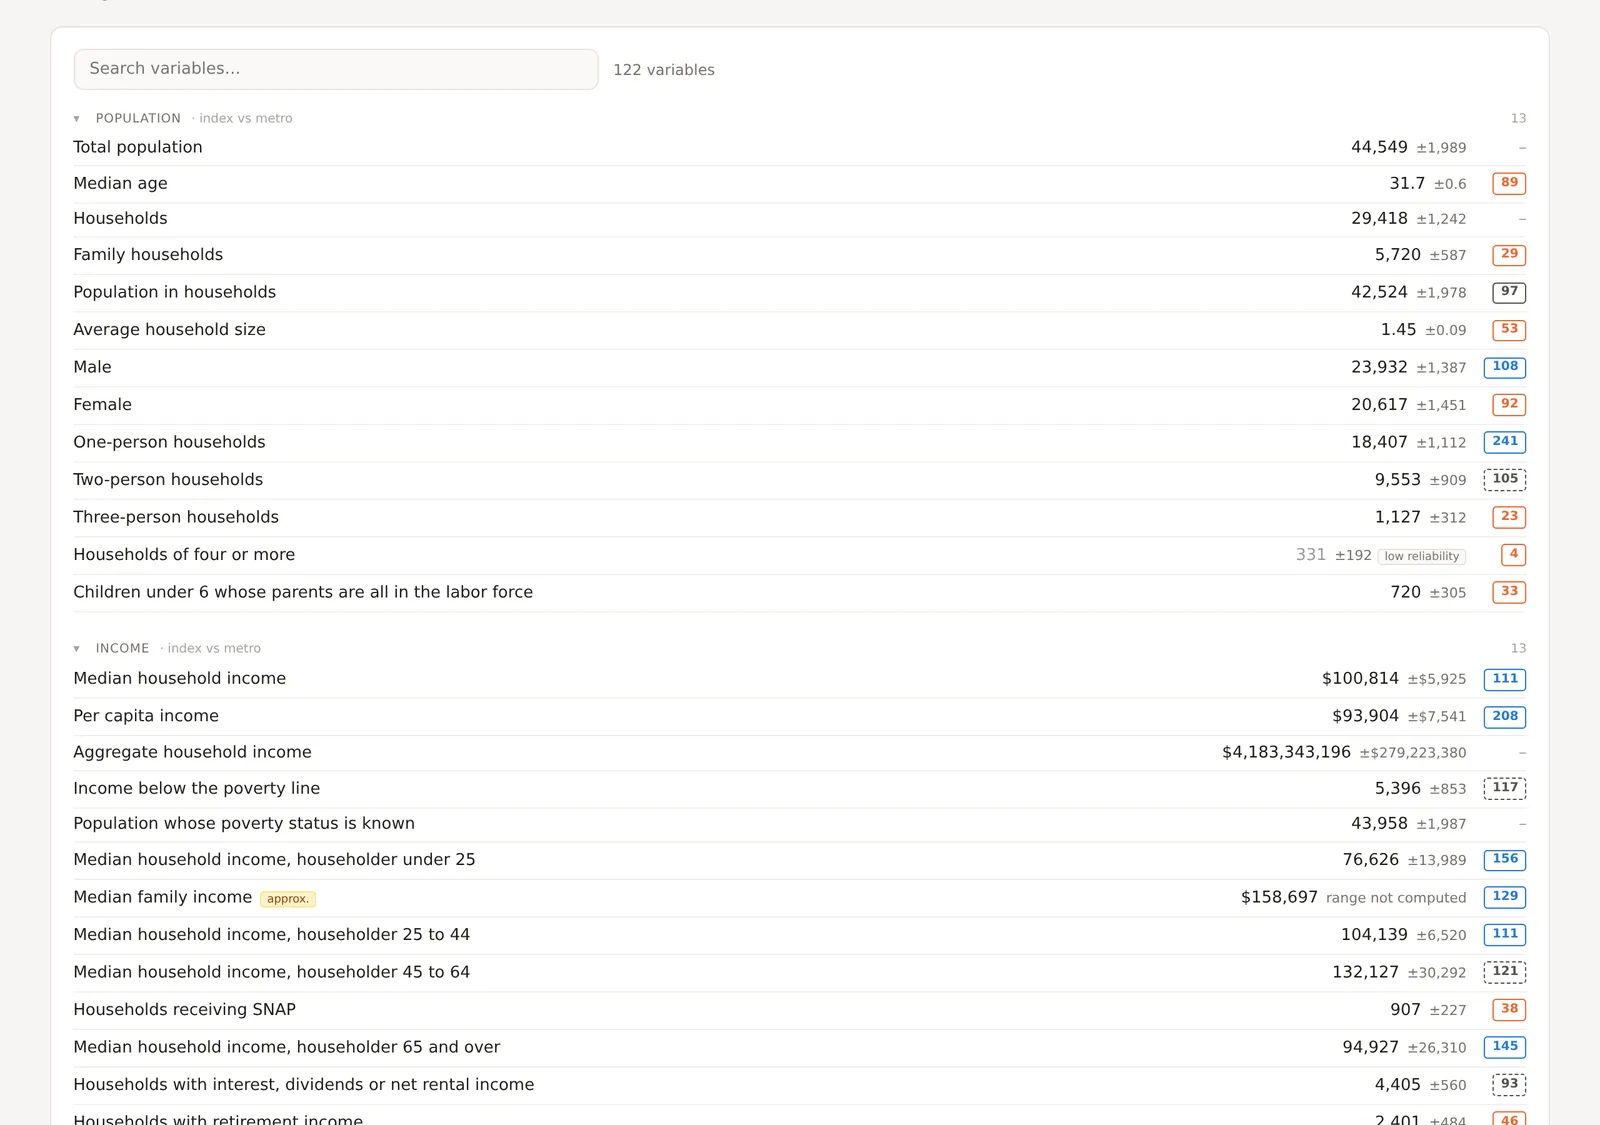Click index badge 29 for Family households
The image size is (1600, 1125).
[x=1509, y=254]
